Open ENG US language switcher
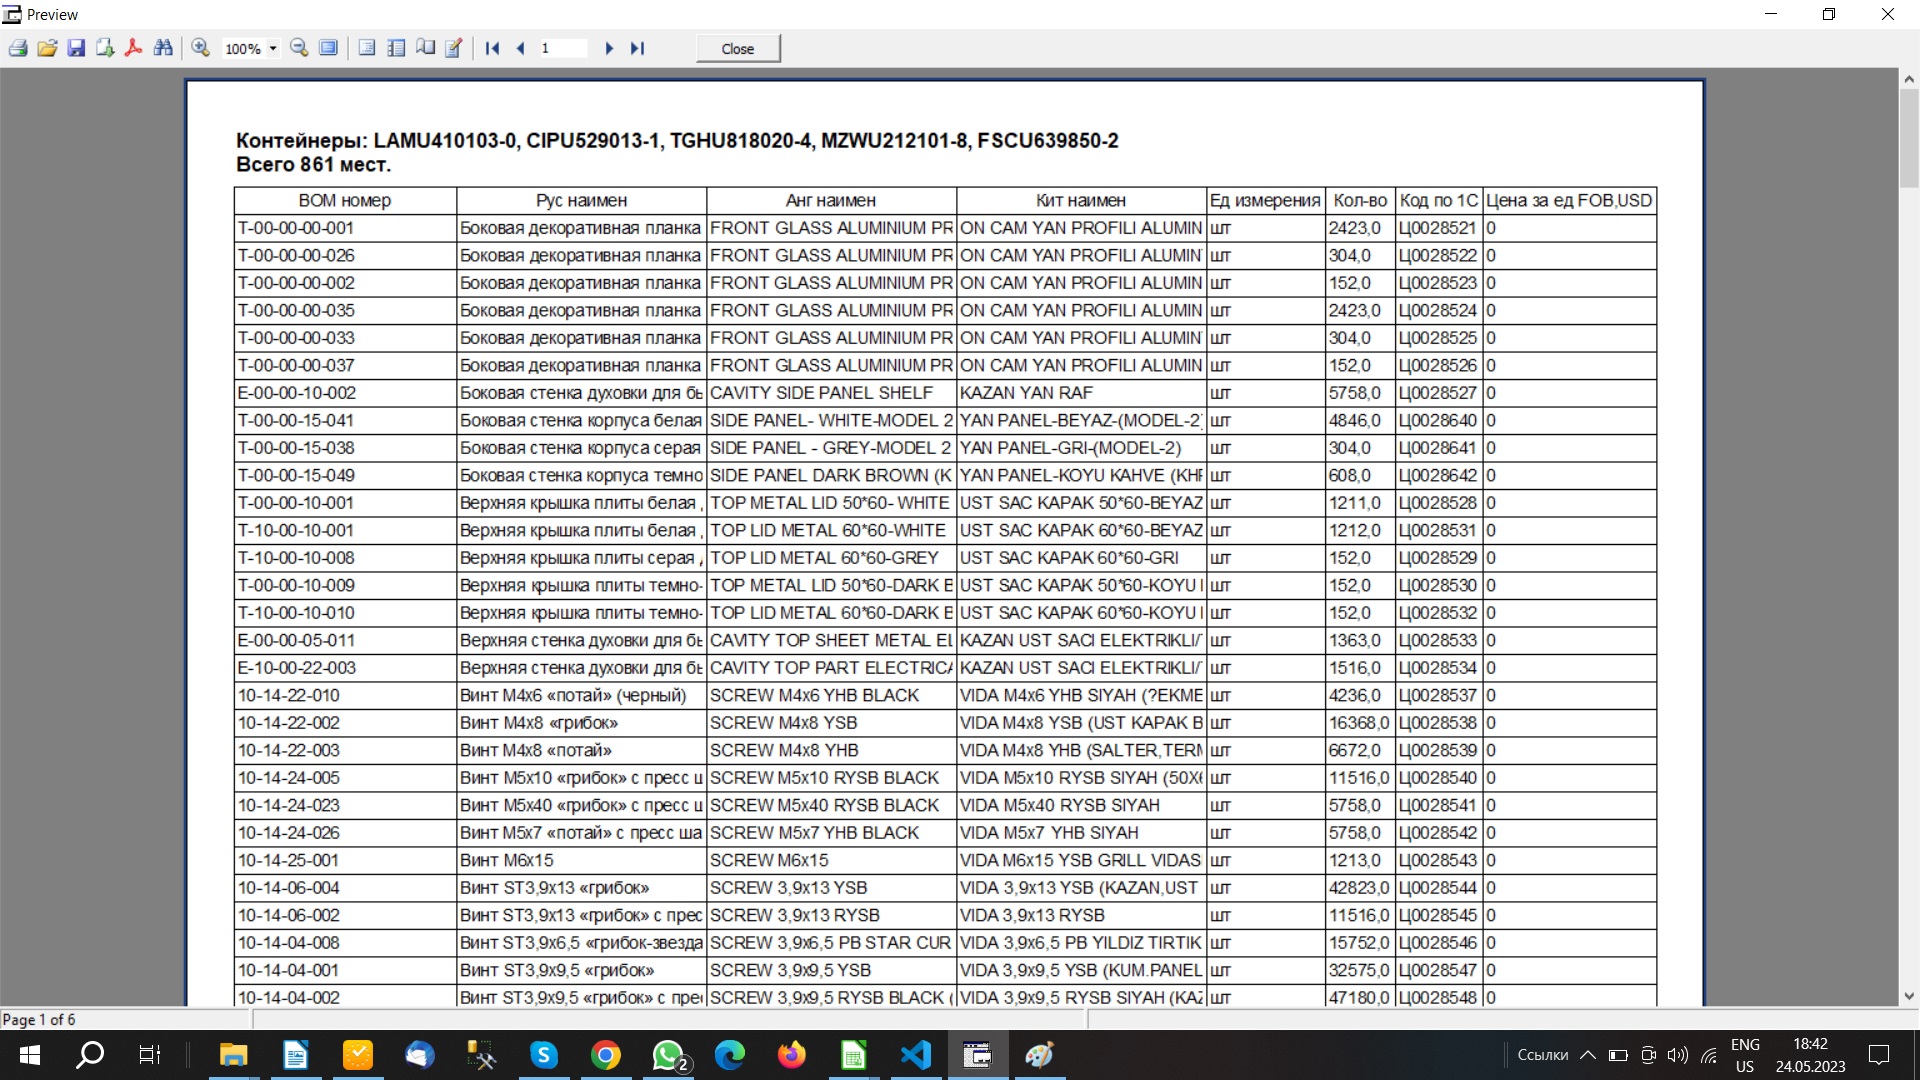 coord(1745,1055)
